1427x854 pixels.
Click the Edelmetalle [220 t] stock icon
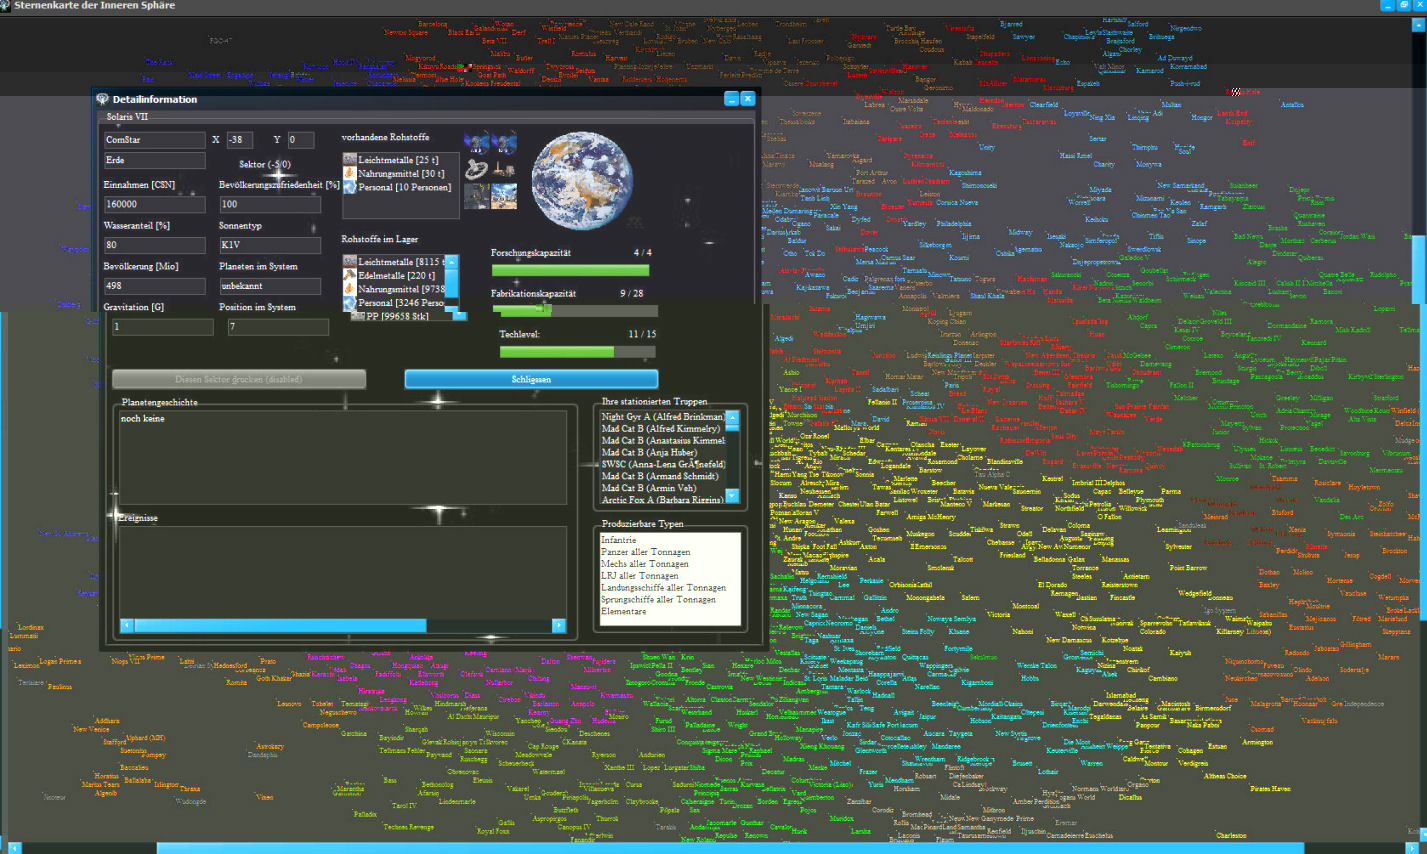coord(350,275)
